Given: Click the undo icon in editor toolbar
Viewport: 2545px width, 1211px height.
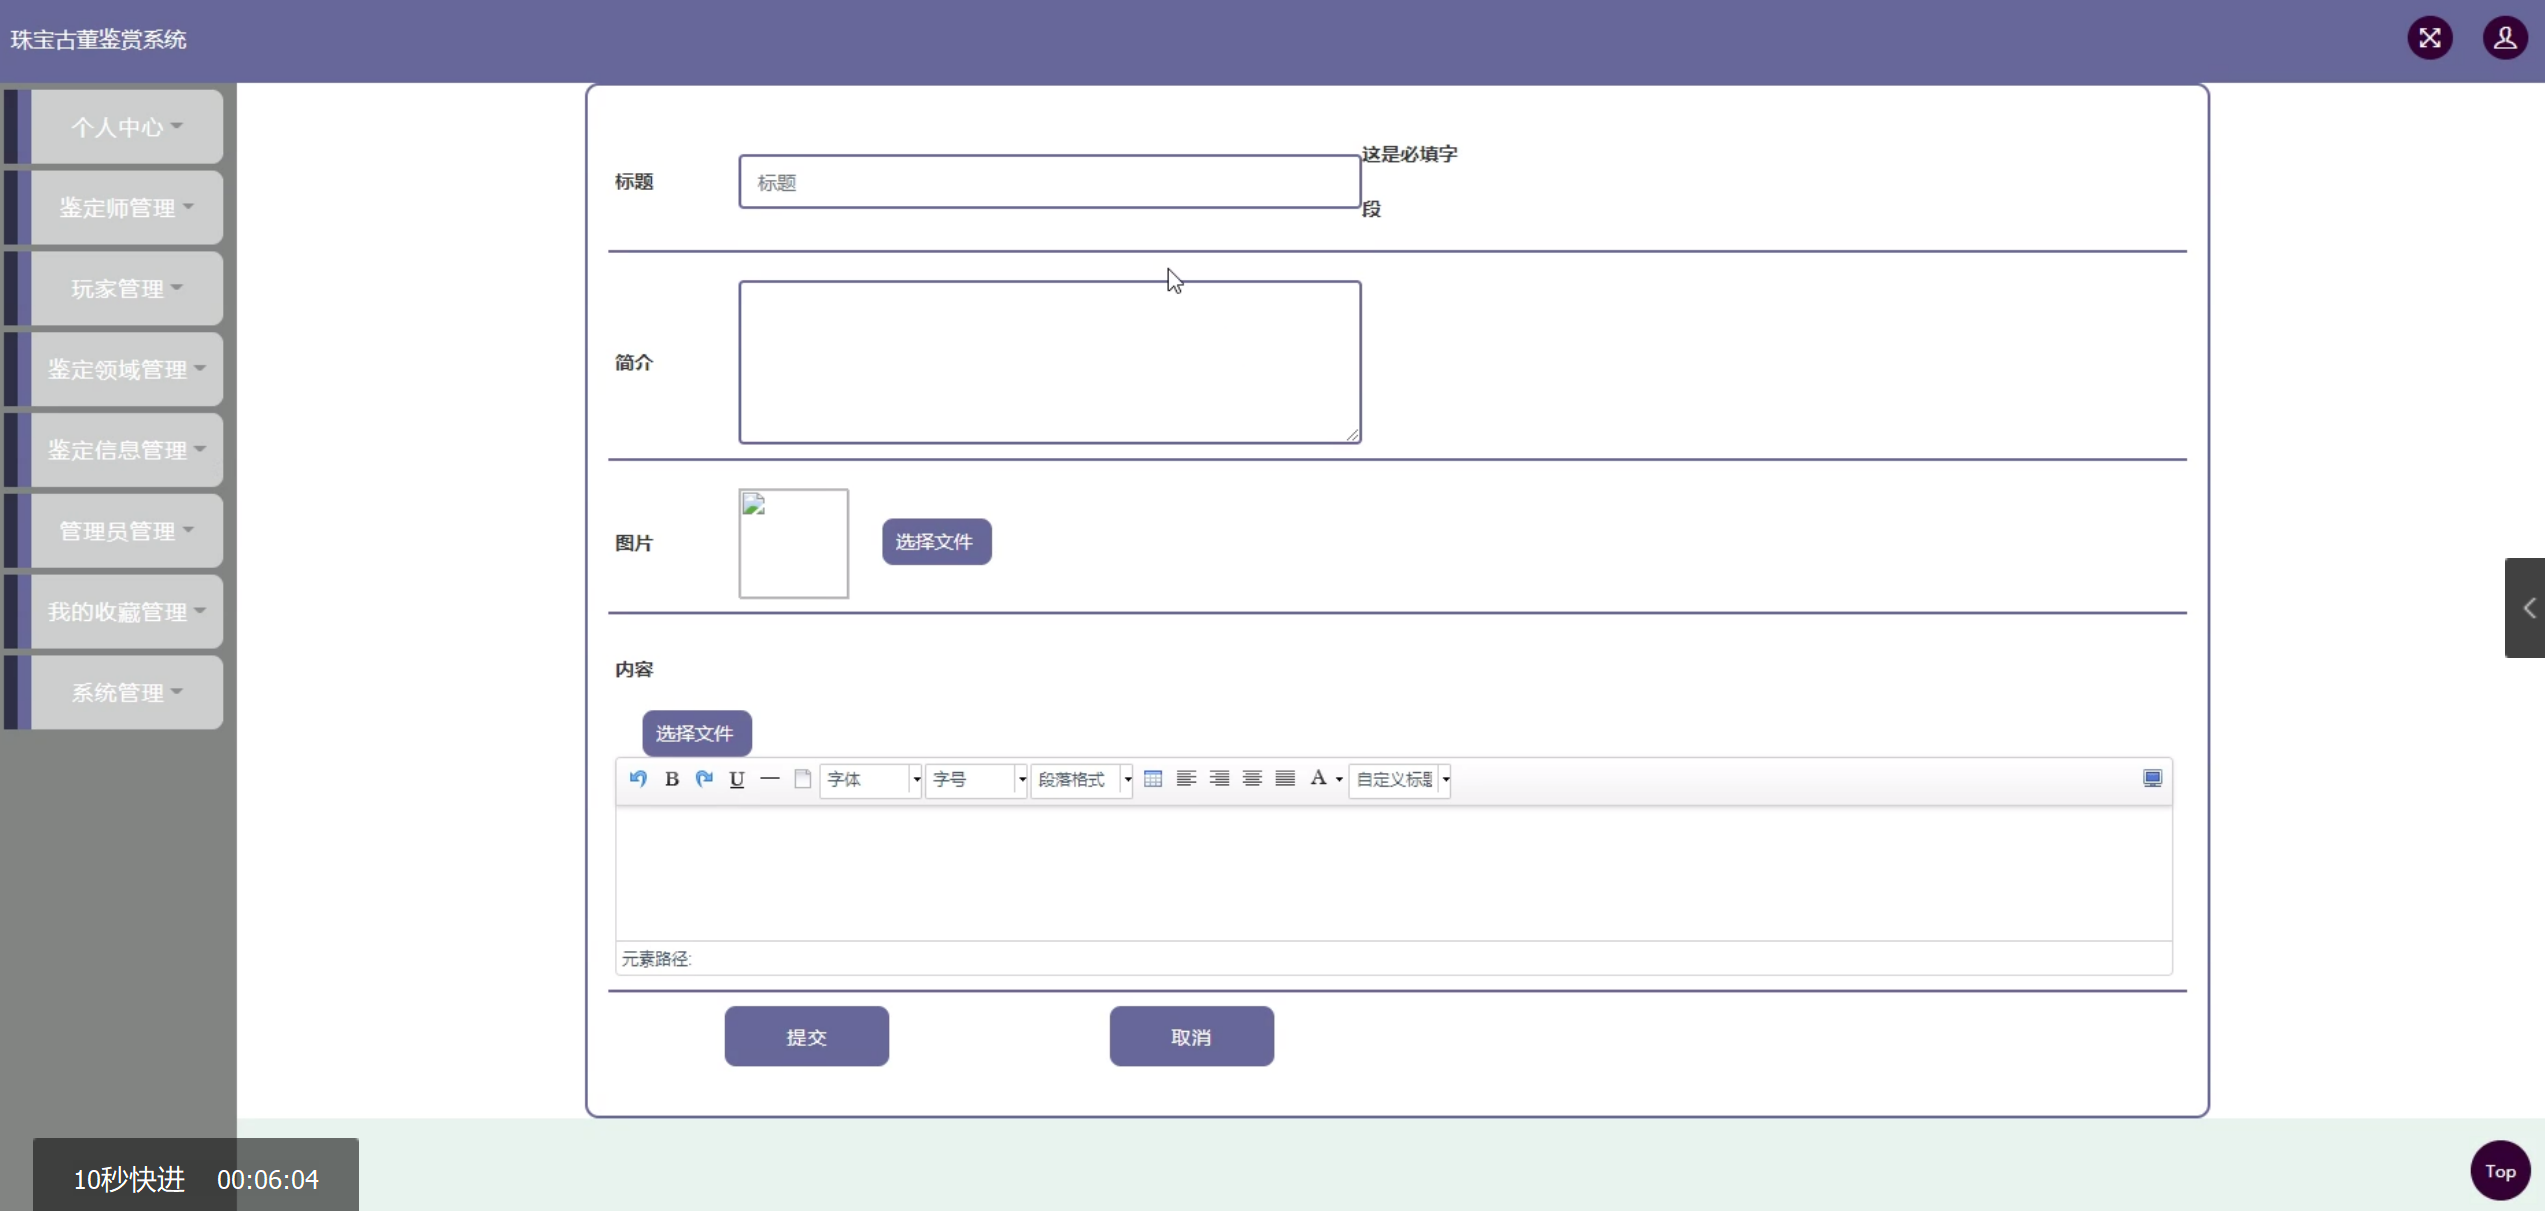Looking at the screenshot, I should click(x=638, y=779).
